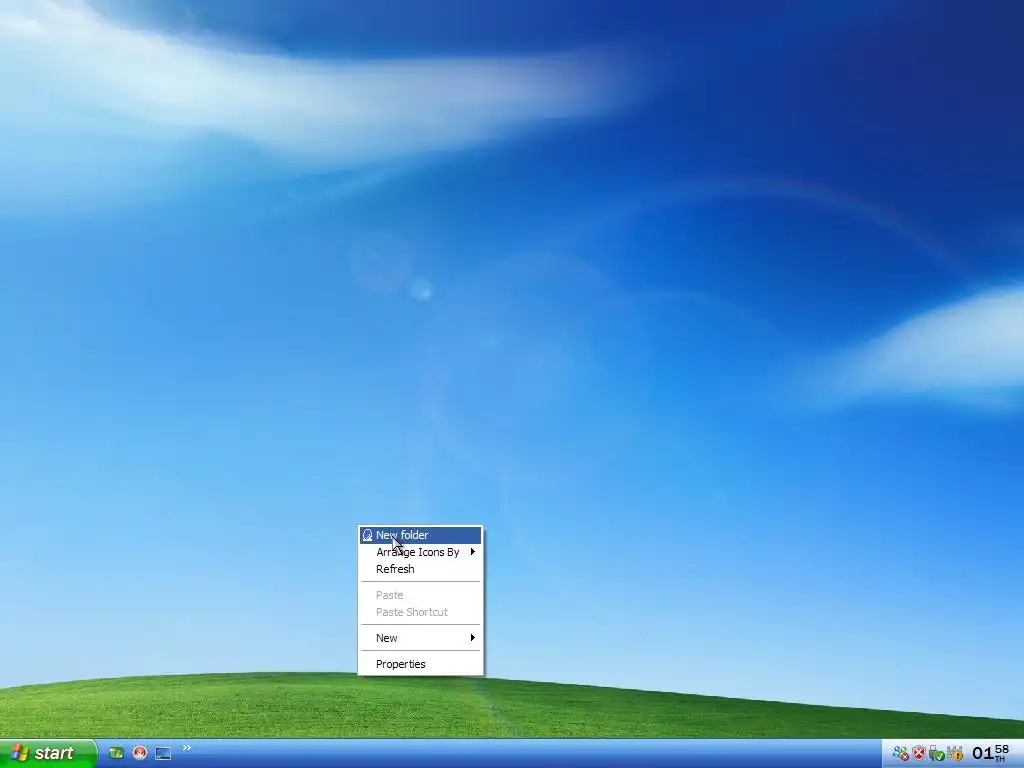Expand the New submenu
Viewport: 1024px width, 768px height.
420,638
